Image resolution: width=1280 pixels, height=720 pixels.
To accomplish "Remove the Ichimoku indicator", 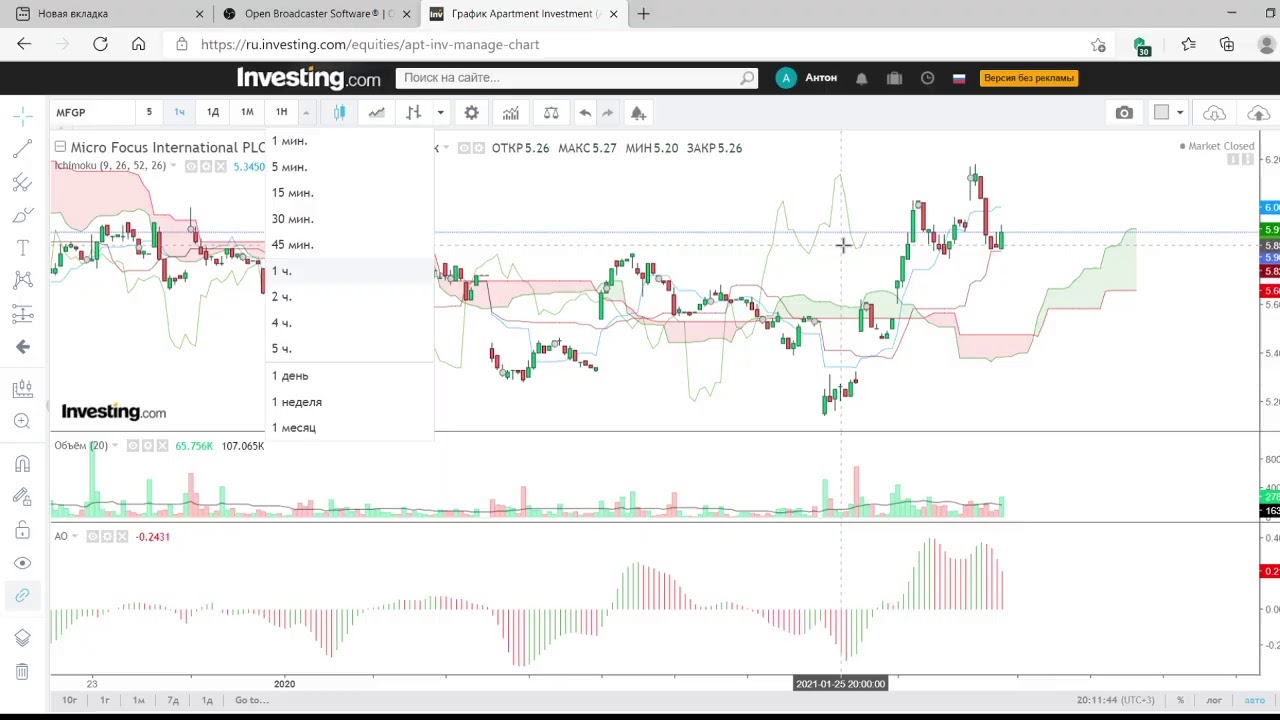I will point(223,167).
